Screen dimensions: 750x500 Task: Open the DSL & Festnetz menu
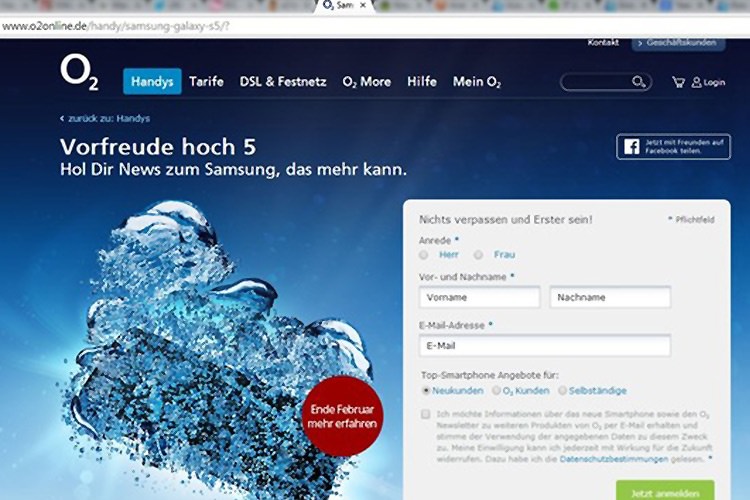click(283, 82)
